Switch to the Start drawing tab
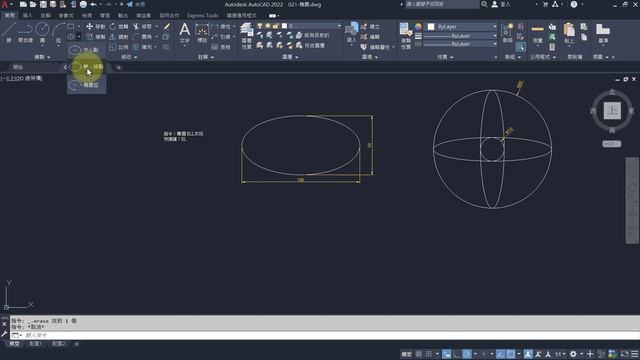The height and width of the screenshot is (360, 640). (18, 67)
